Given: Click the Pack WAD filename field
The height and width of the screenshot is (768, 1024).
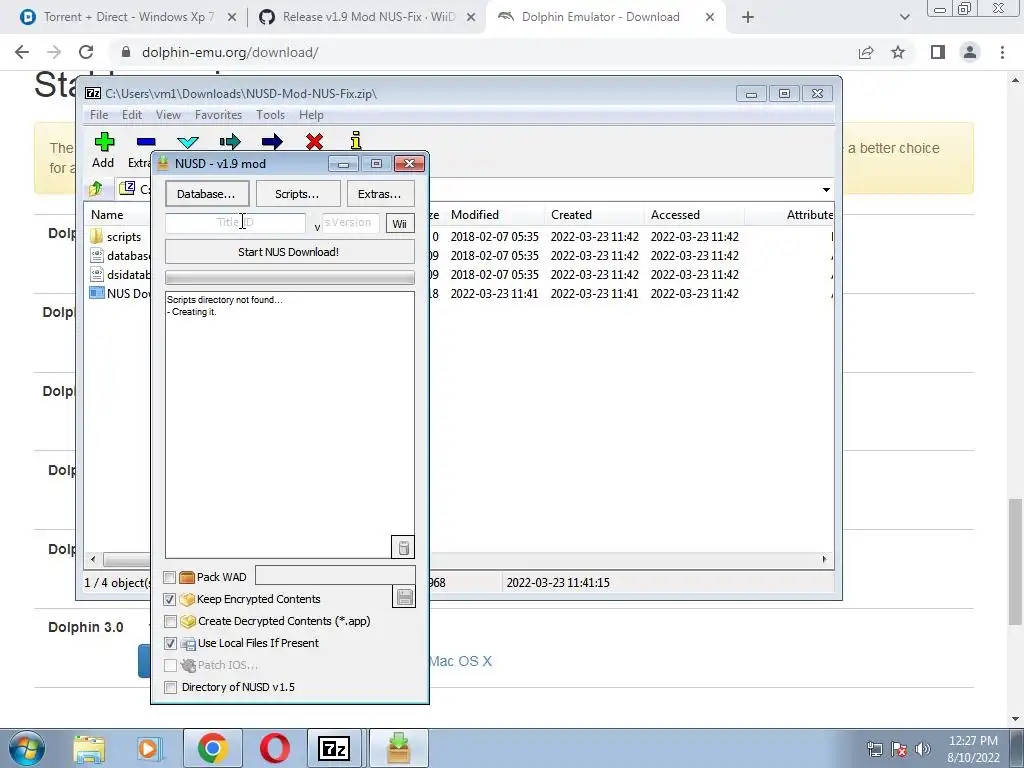Looking at the screenshot, I should [x=335, y=575].
